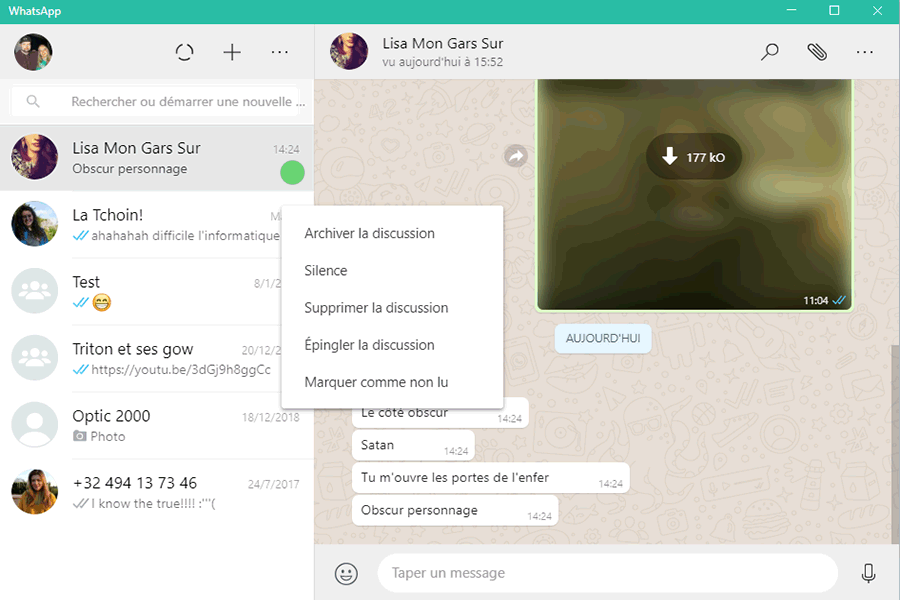Select Archiver la discussion

click(369, 233)
